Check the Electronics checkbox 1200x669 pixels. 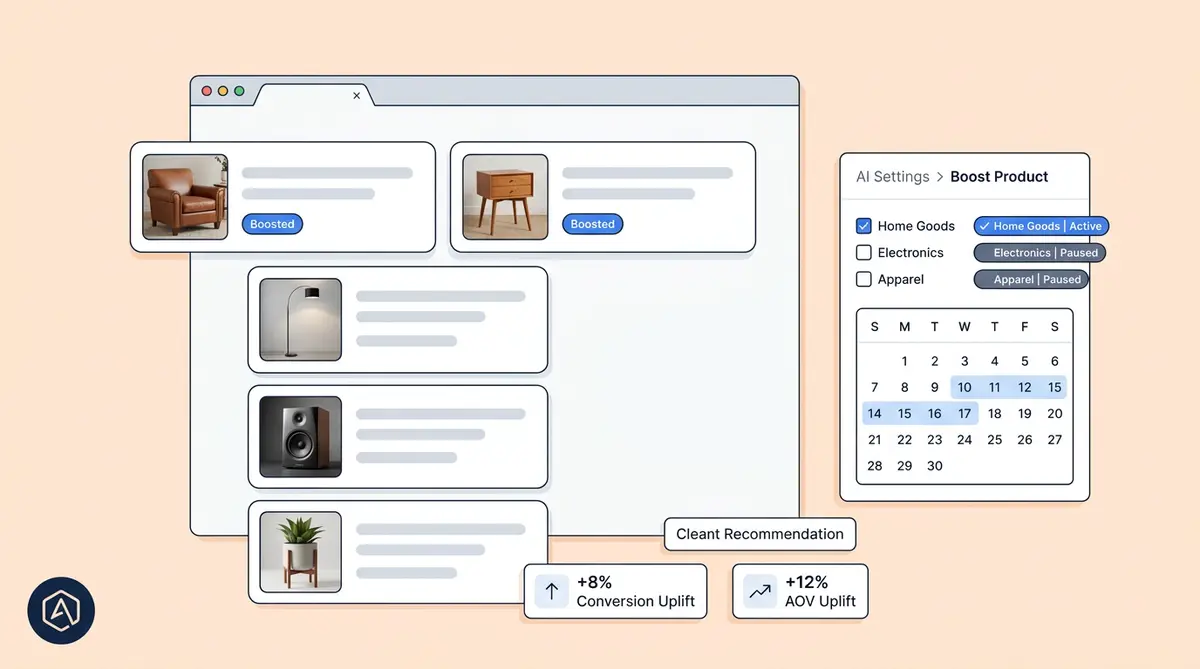(863, 252)
